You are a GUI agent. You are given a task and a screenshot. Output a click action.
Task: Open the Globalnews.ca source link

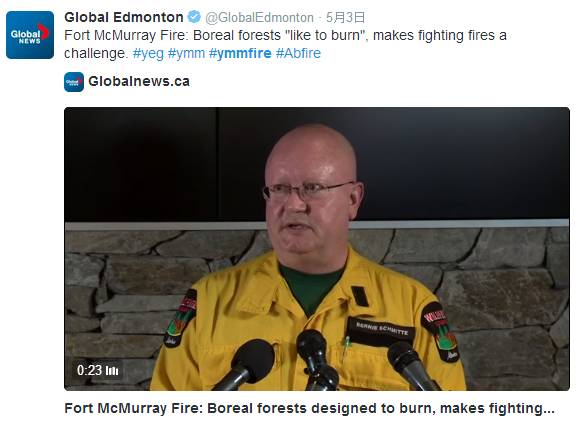(139, 81)
